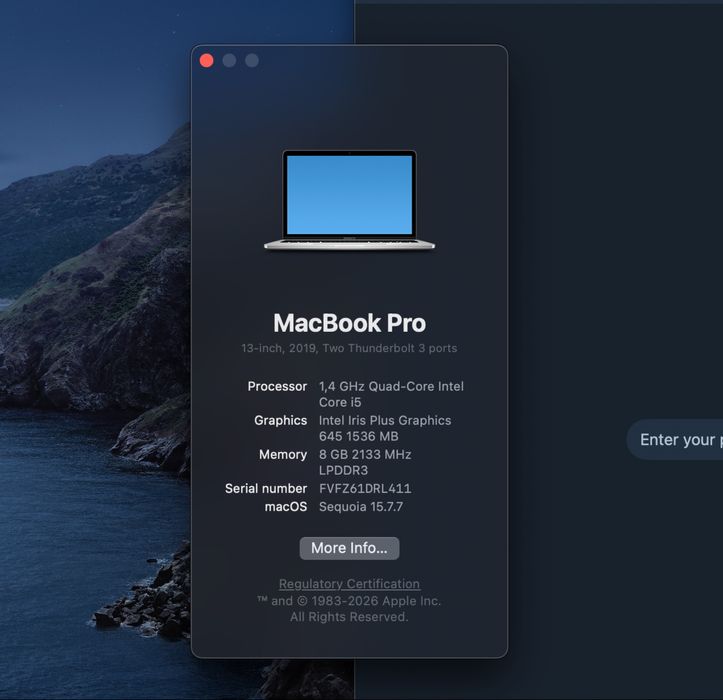The width and height of the screenshot is (723, 700).
Task: Click the "13-inch, 2019, Two Thunderbolt 3 ports" subtitle
Action: click(349, 348)
